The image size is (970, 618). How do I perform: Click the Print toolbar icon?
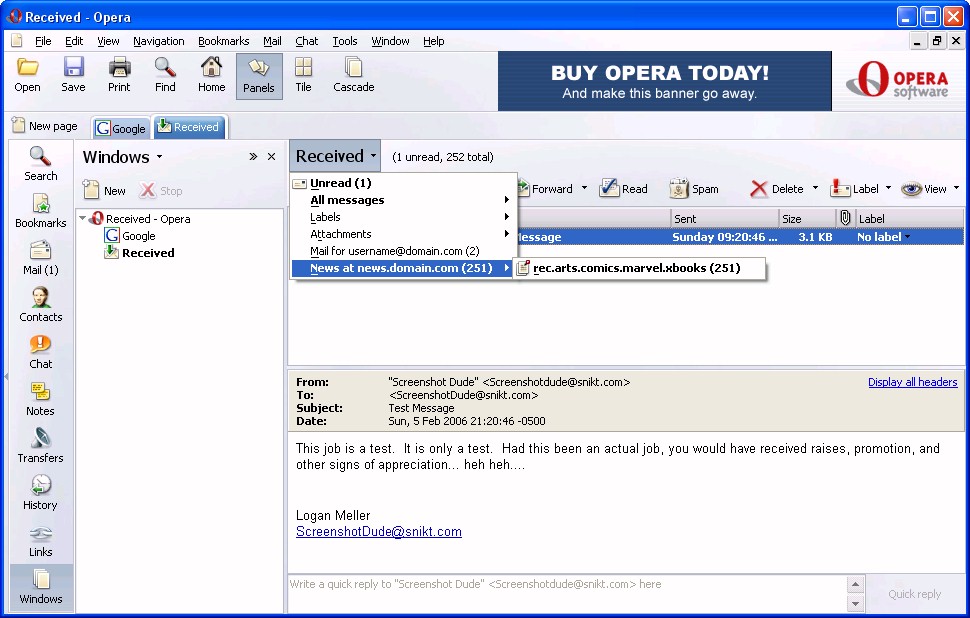tap(119, 75)
